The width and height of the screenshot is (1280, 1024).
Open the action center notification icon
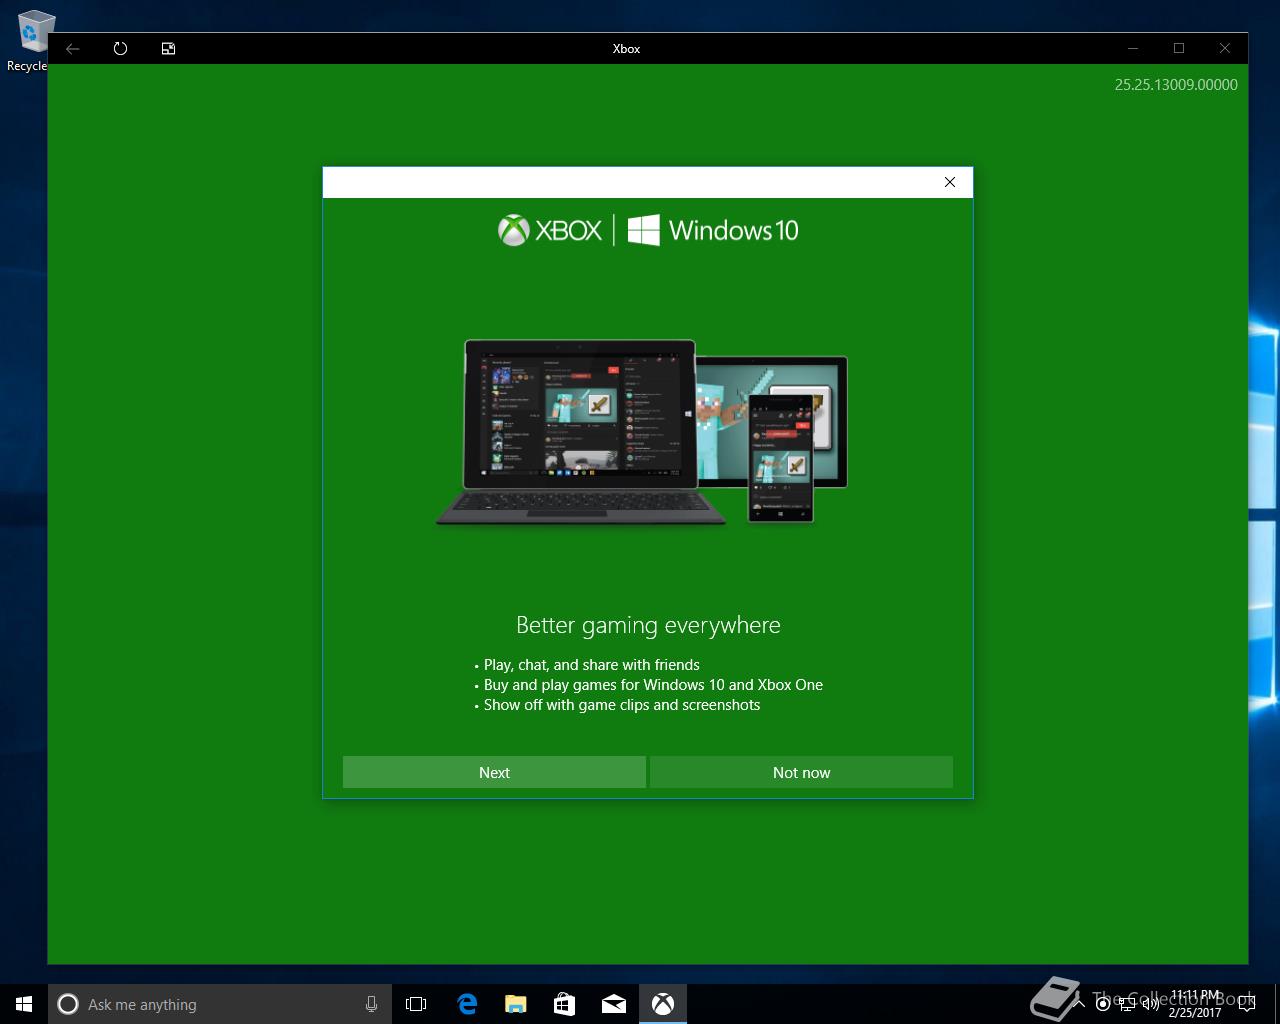pos(1246,1004)
